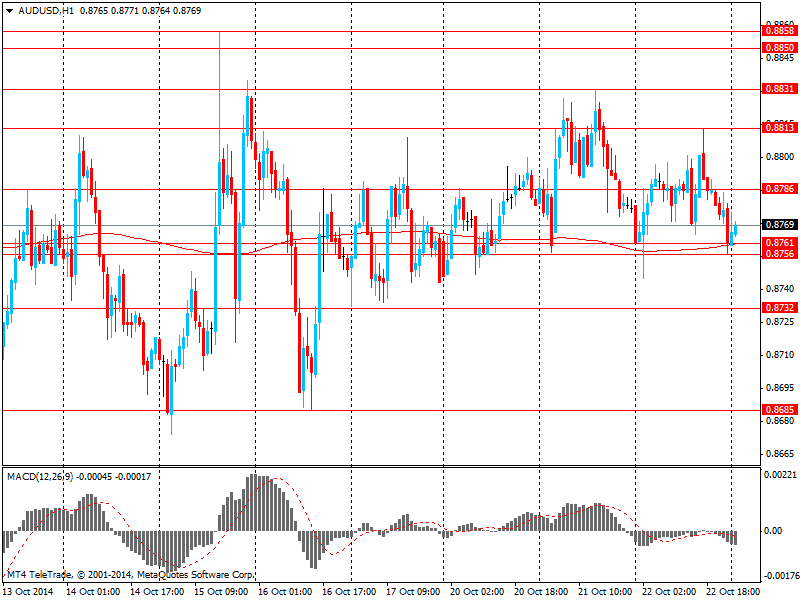Click the 20 Oct 18:00 time label

point(543,591)
